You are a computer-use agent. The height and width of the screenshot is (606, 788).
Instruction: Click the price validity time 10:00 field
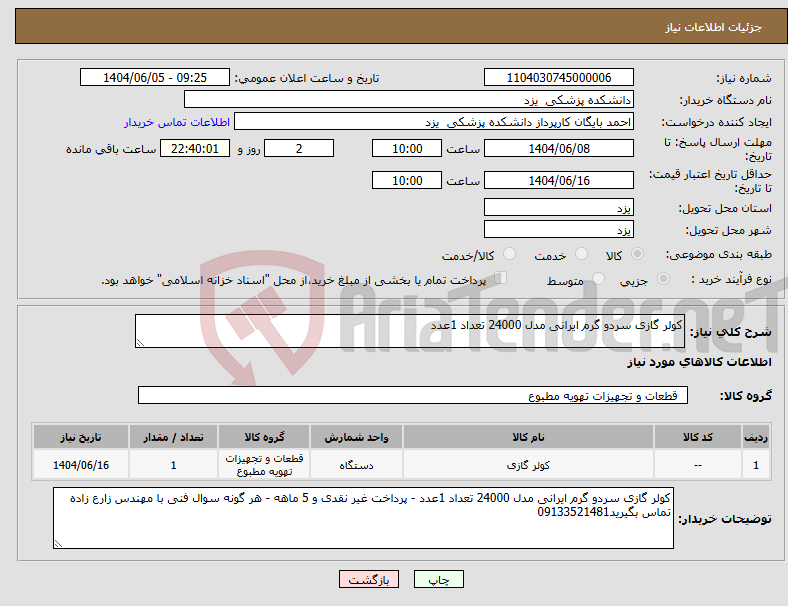point(407,180)
